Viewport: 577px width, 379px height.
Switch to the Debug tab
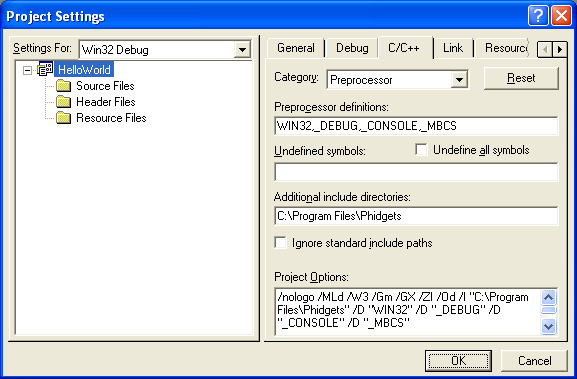(x=352, y=48)
